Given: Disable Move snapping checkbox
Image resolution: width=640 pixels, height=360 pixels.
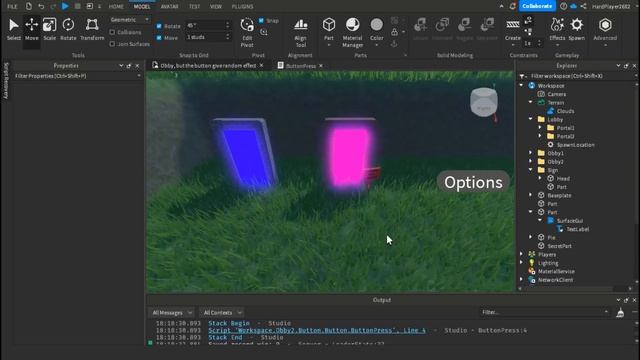Looking at the screenshot, I should (159, 38).
